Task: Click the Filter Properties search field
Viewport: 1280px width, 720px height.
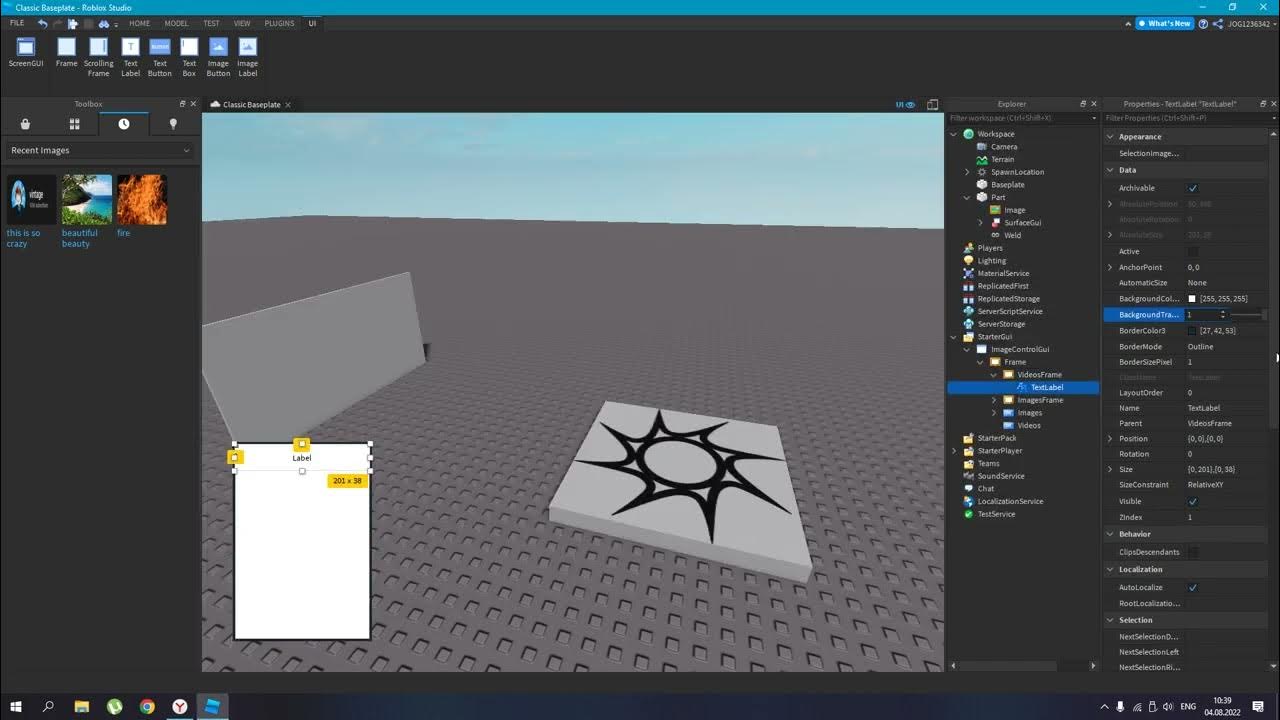Action: tap(1190, 118)
